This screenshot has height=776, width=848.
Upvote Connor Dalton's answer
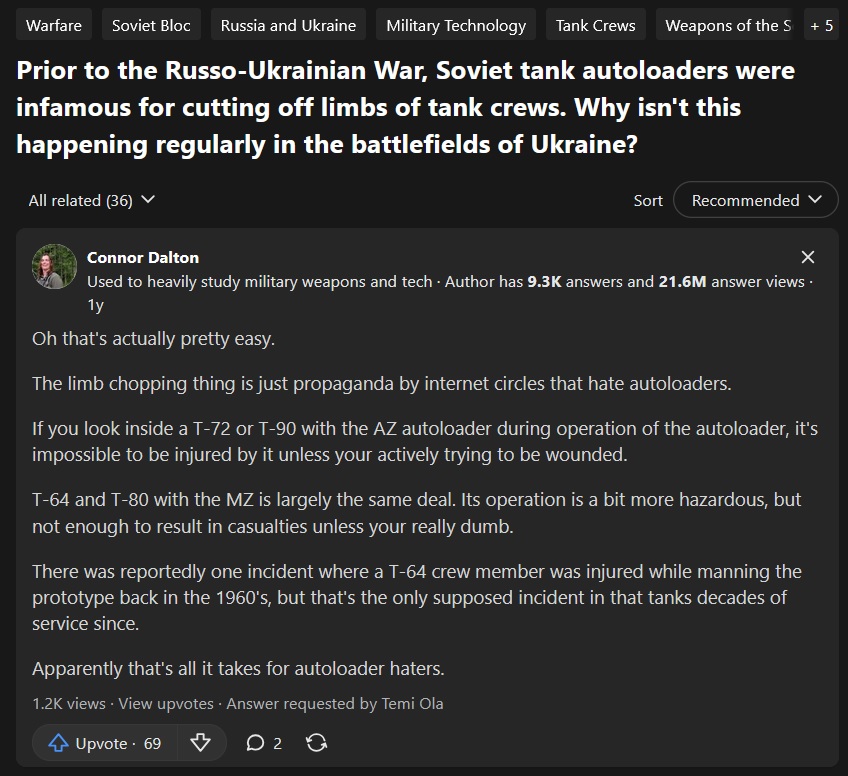(x=104, y=743)
